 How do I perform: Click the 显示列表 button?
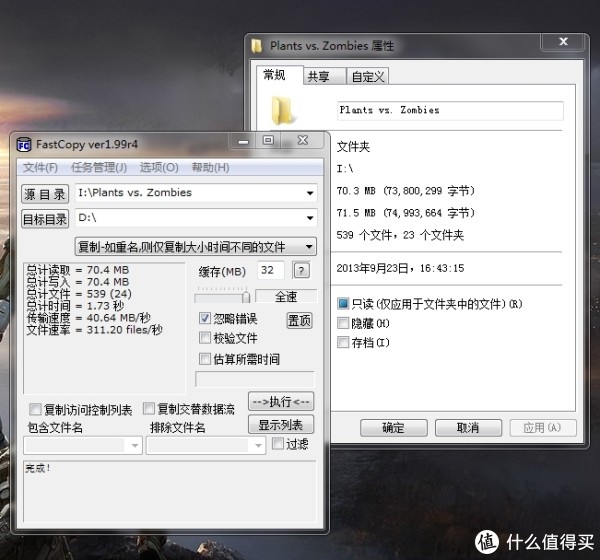click(x=281, y=424)
